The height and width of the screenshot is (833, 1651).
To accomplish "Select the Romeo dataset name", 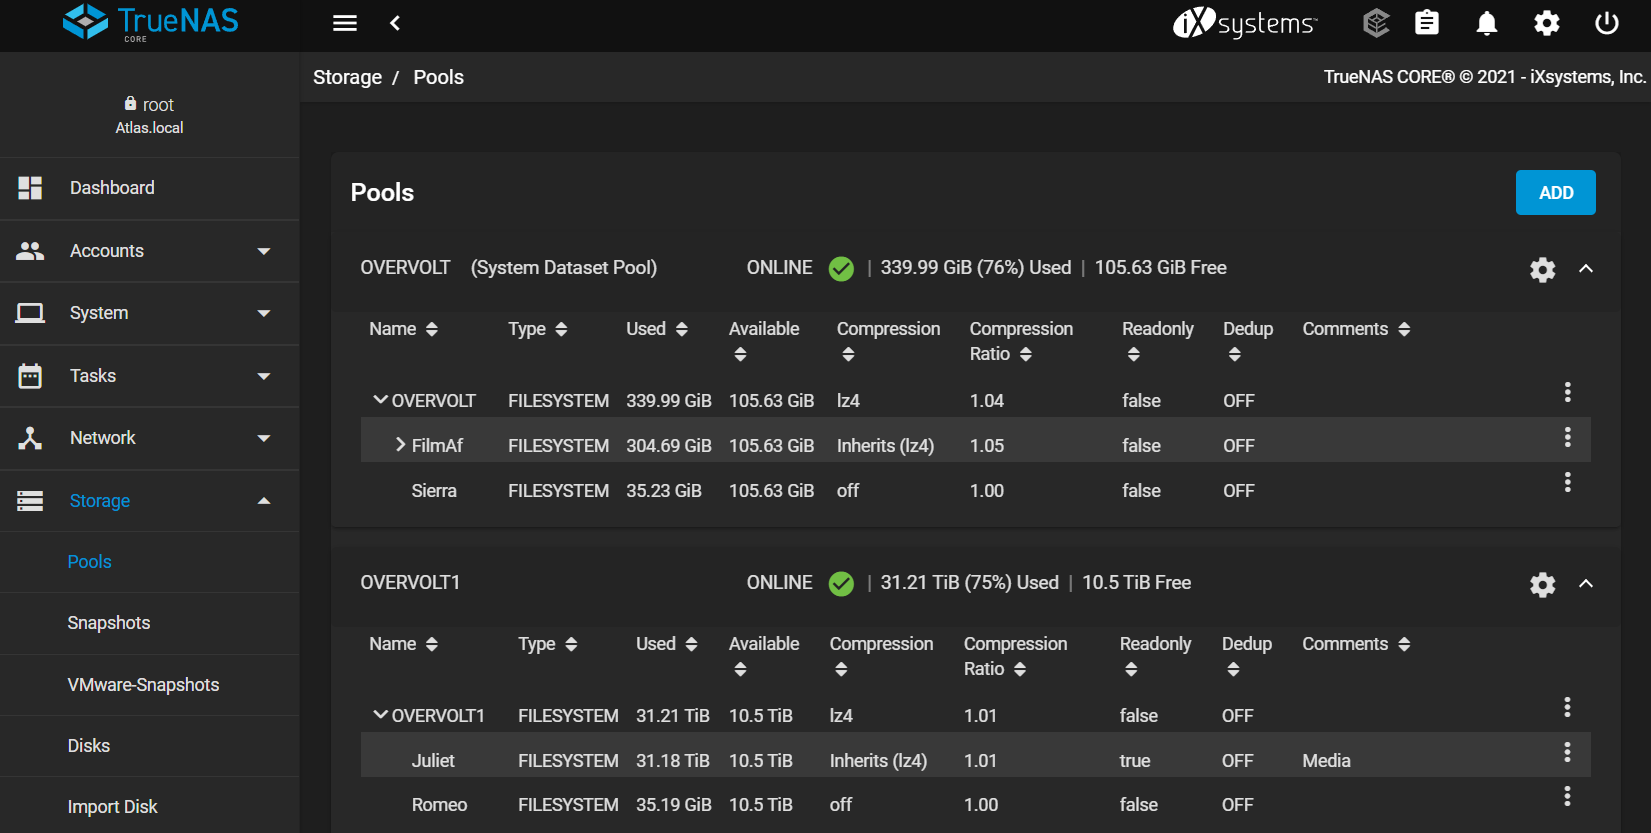I will (439, 805).
